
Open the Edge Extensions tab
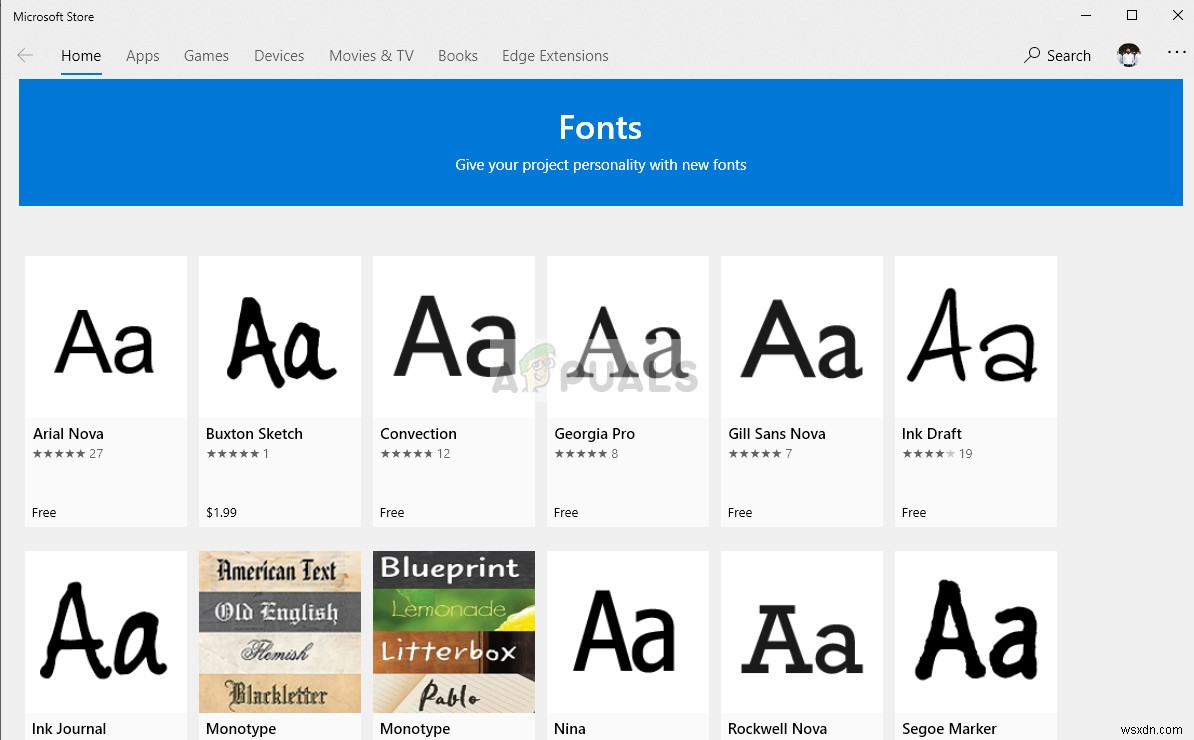[555, 56]
